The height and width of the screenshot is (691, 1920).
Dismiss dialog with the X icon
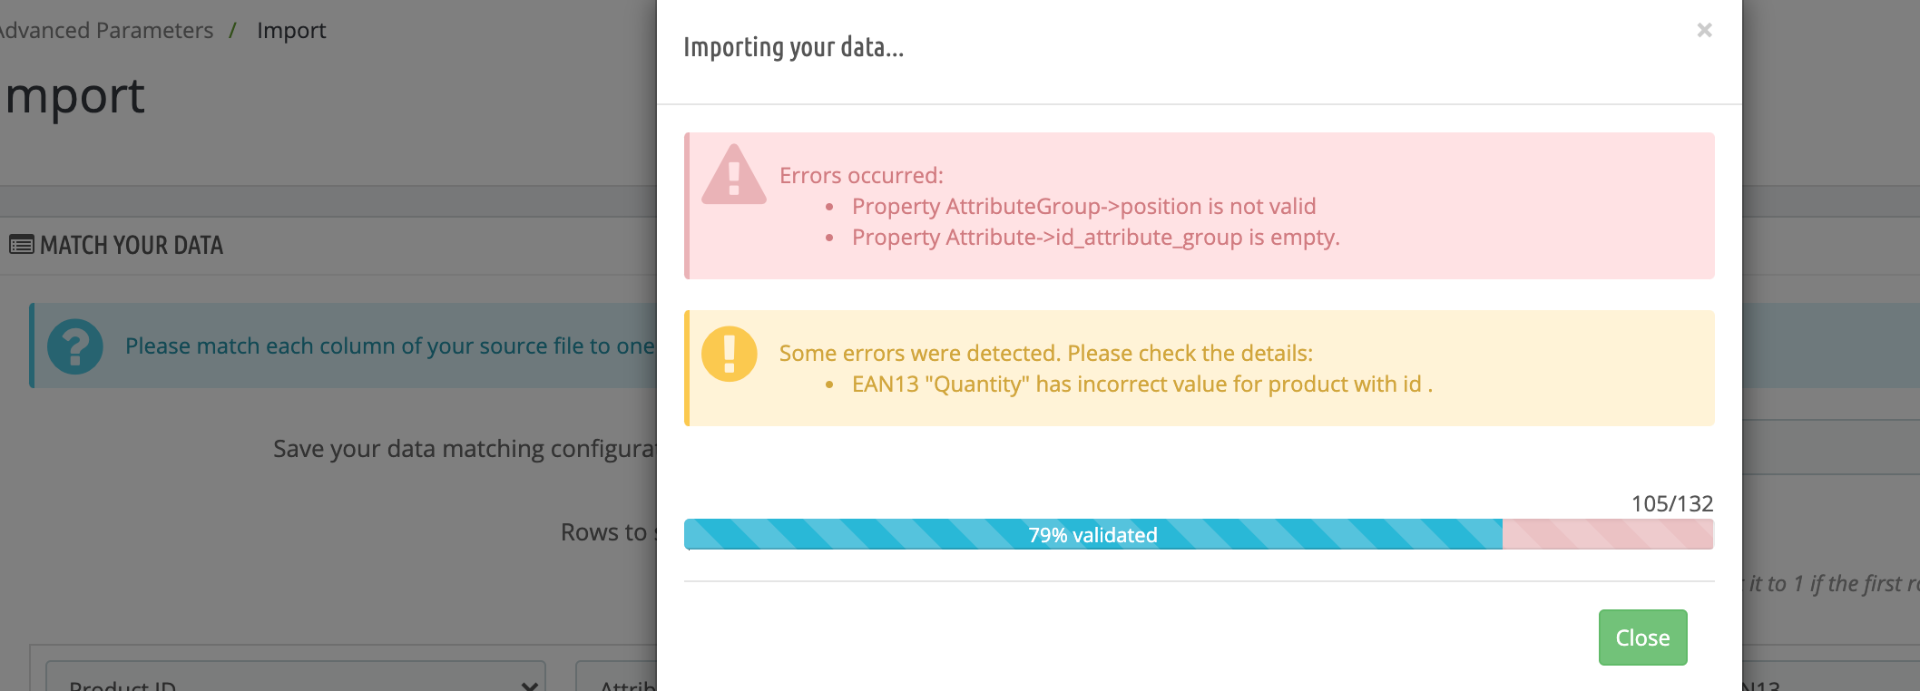1704,31
